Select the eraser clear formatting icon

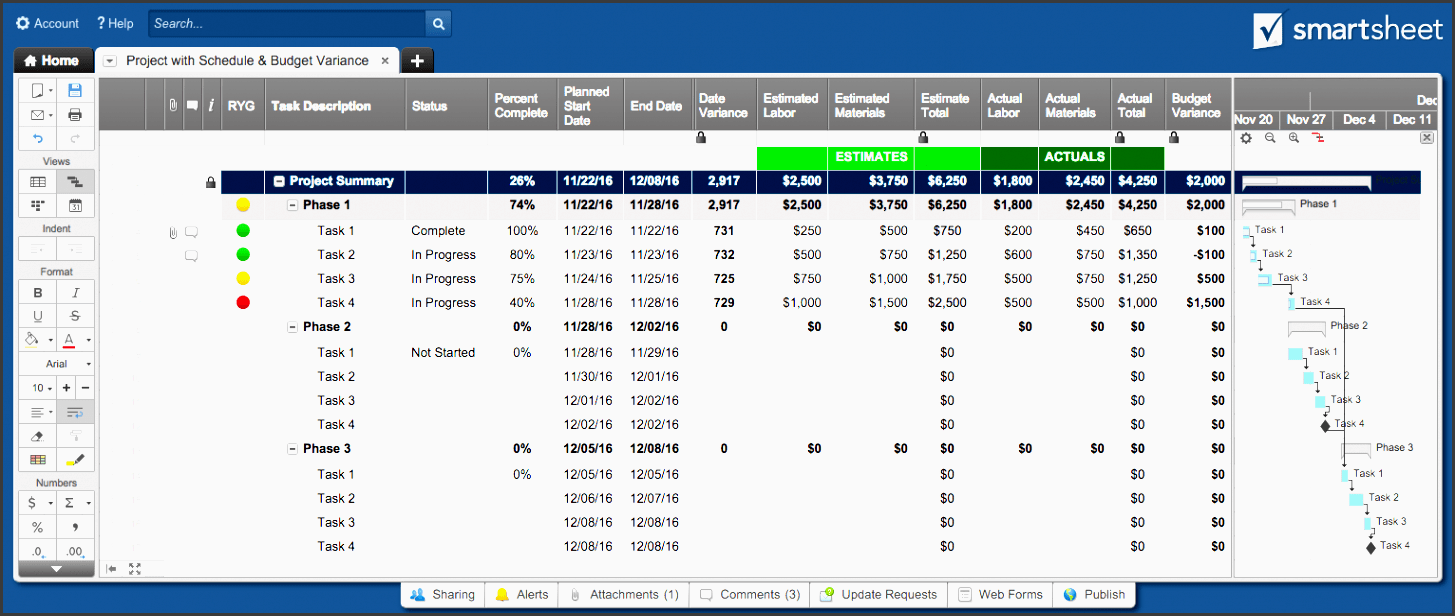38,436
